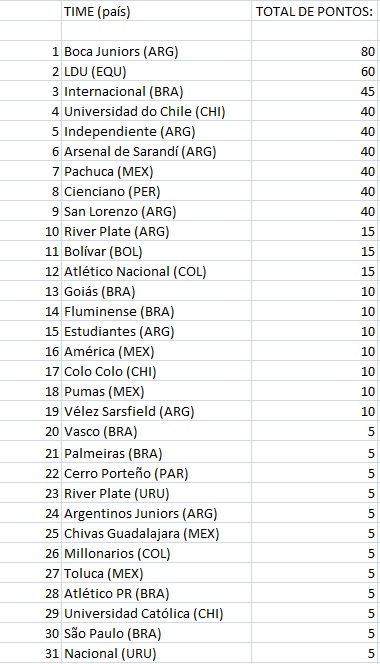Select the Internacional (BRA) cell
The width and height of the screenshot is (380, 664).
click(156, 91)
